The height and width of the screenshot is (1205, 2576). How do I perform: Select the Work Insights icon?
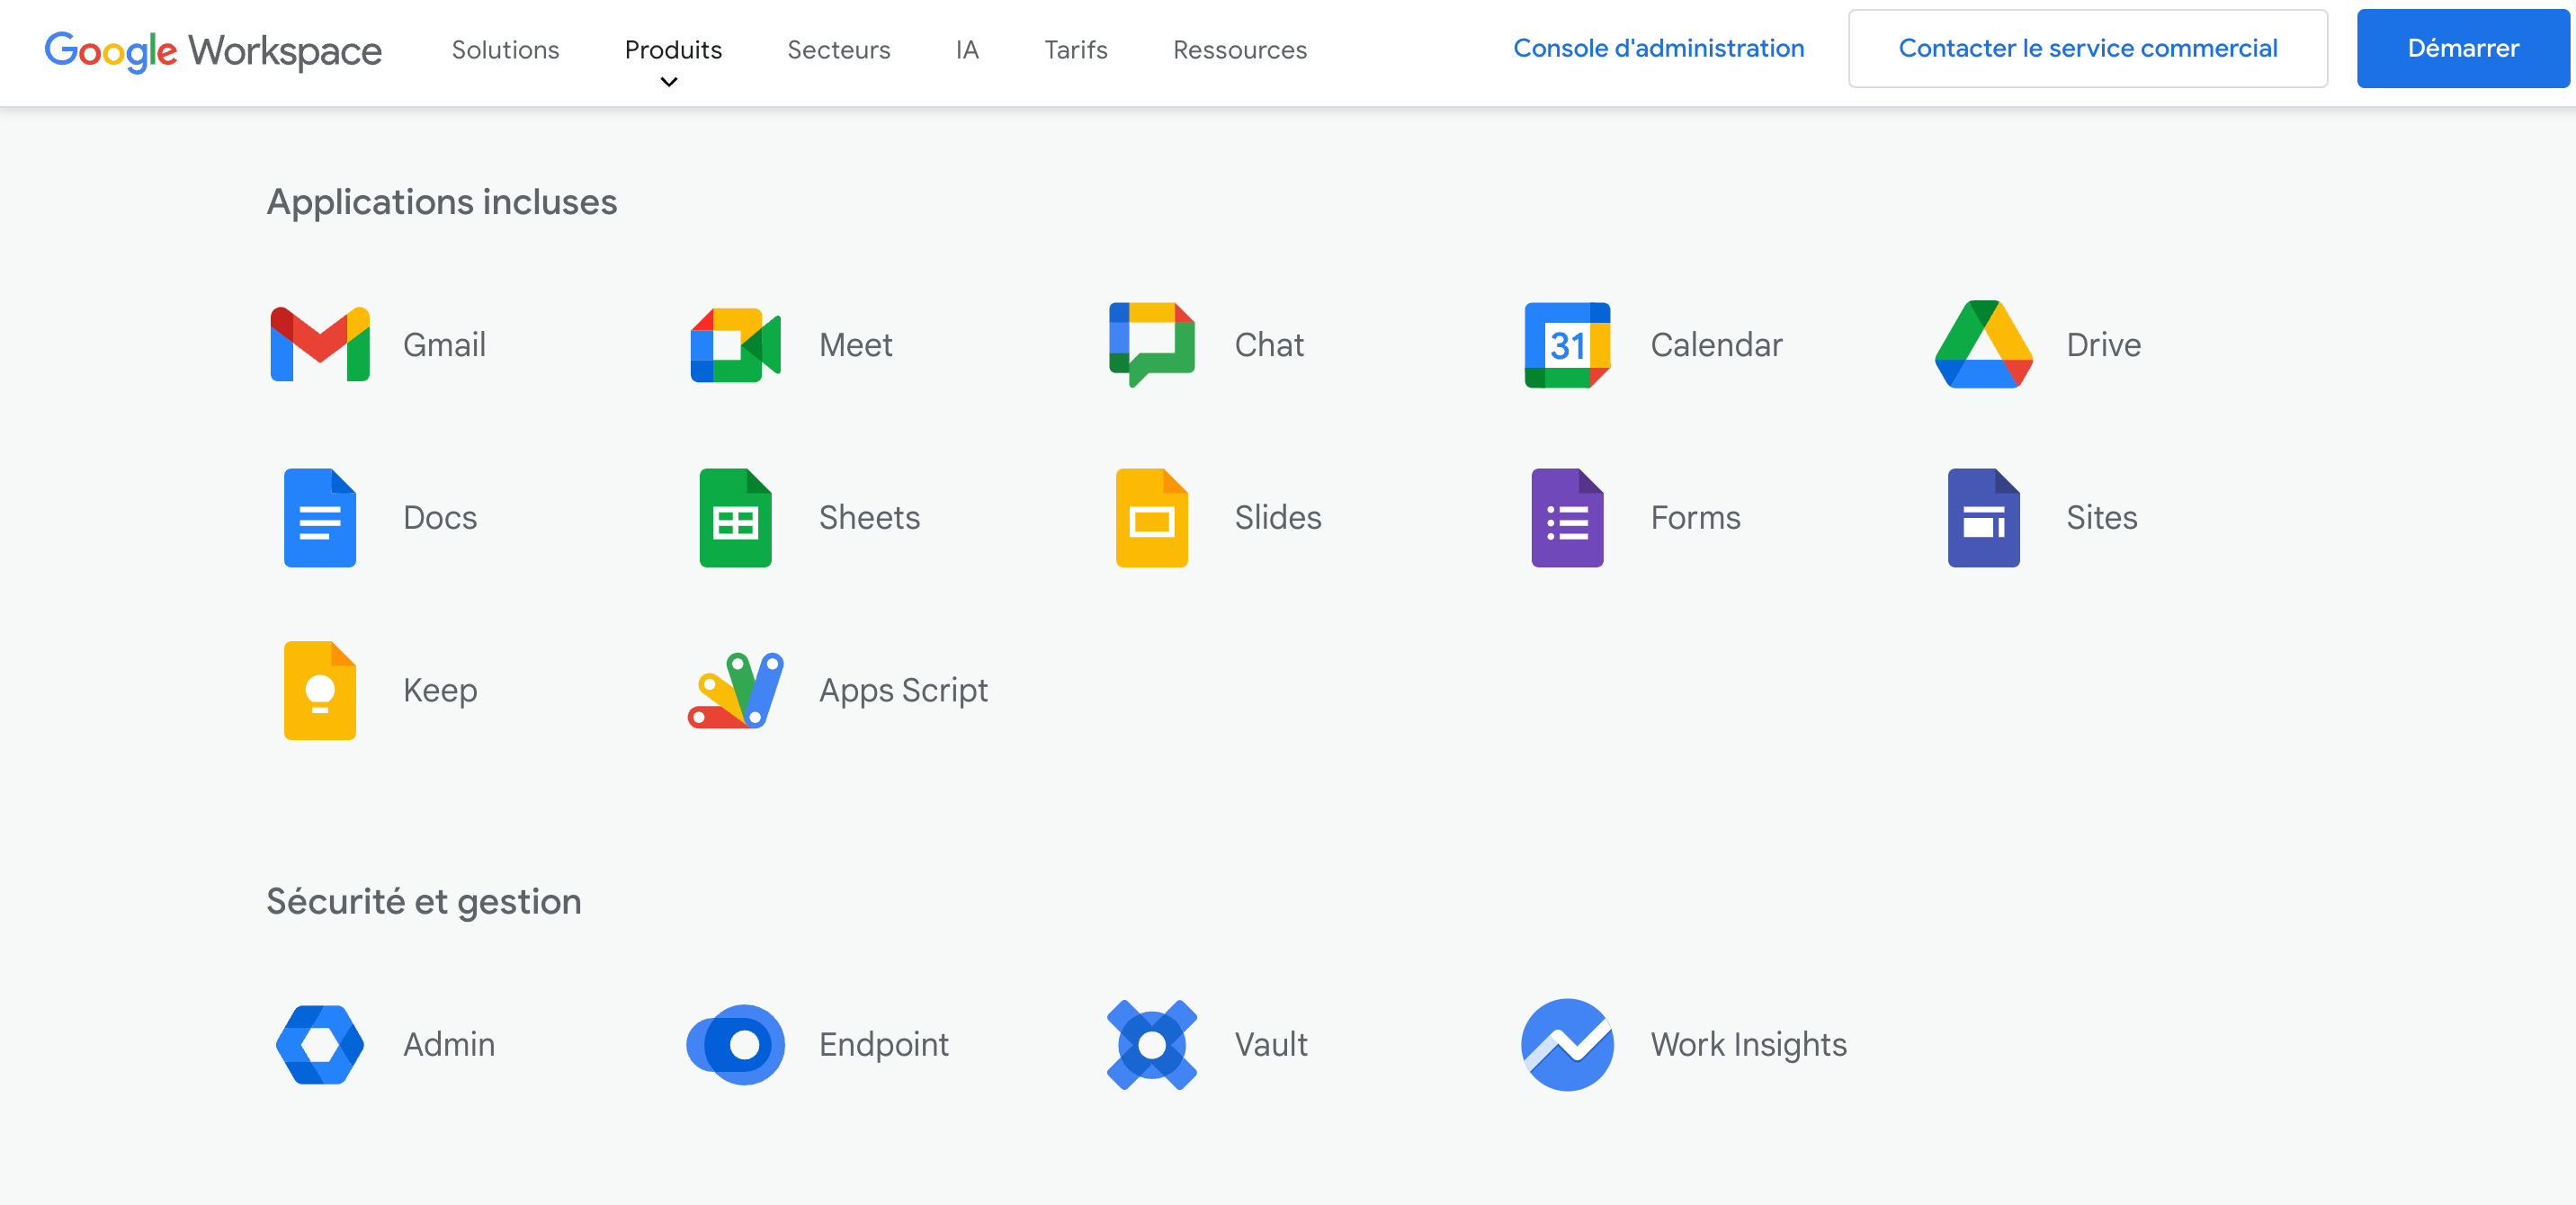click(1566, 1044)
